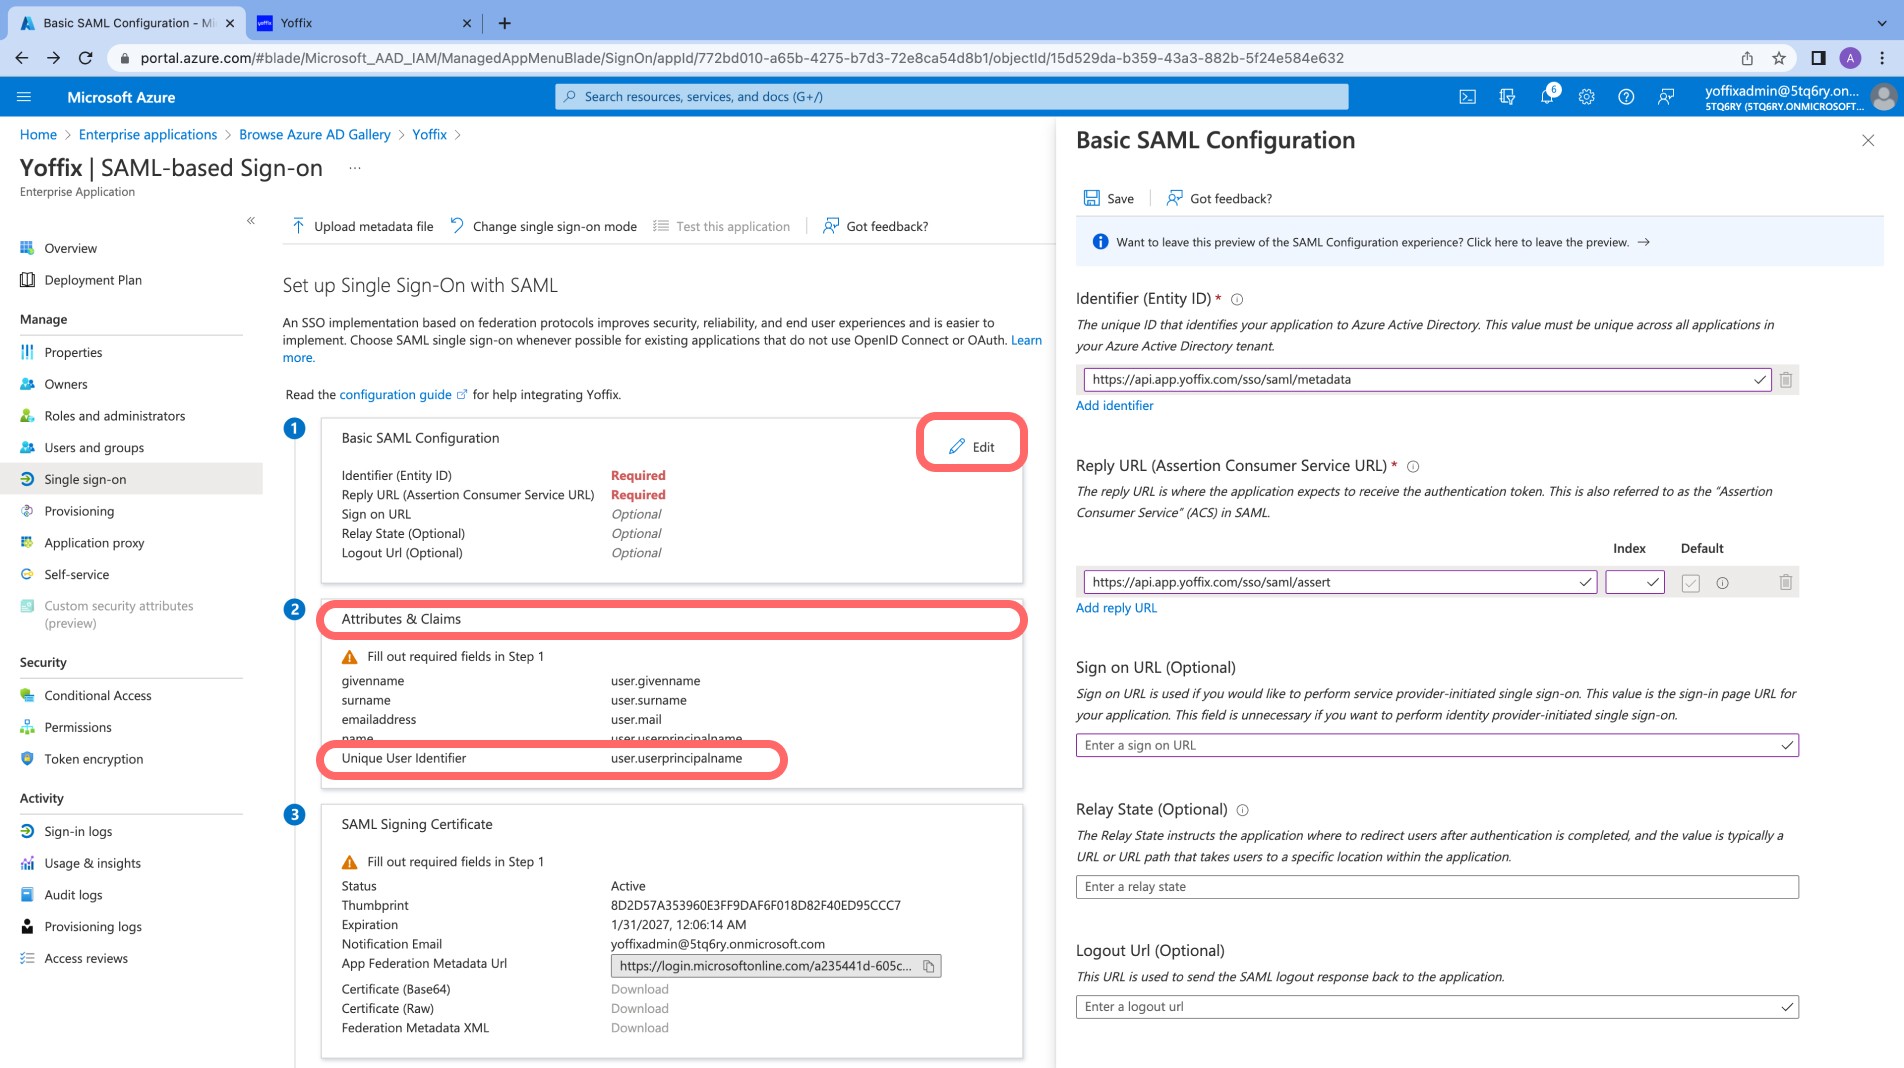Show info tooltip for Relay State
The width and height of the screenshot is (1904, 1068).
click(1243, 810)
